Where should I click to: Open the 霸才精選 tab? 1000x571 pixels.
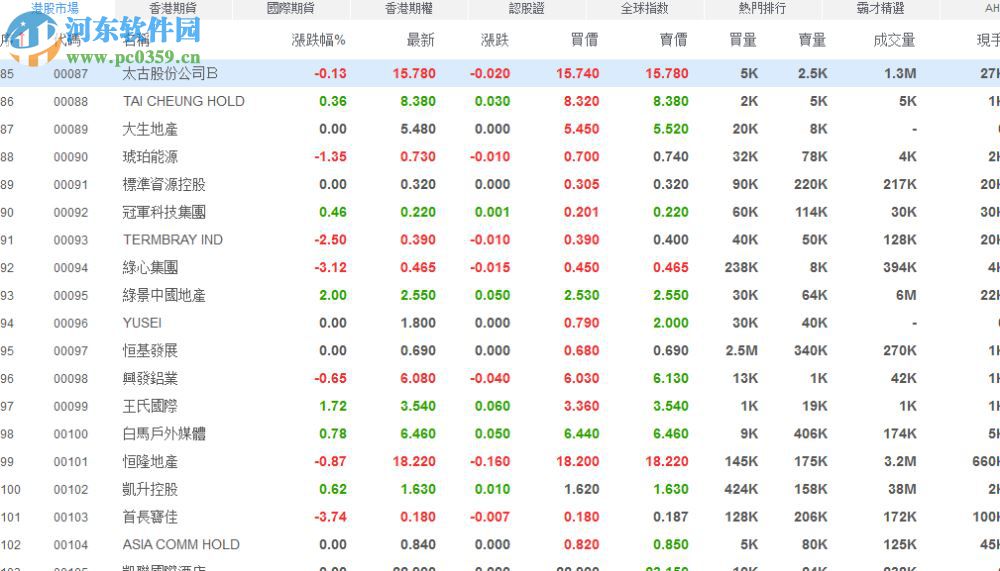[880, 8]
